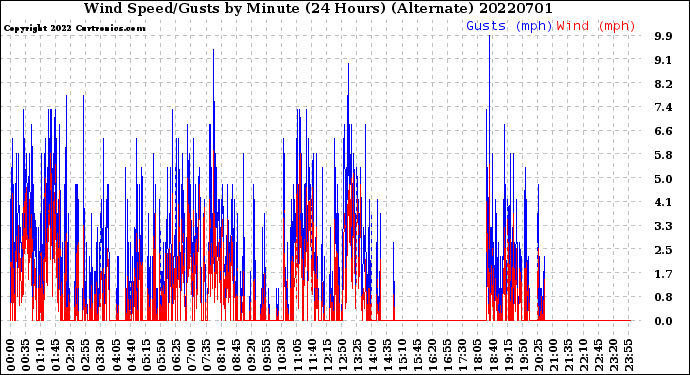Click the 14:35 time label
Image resolution: width=690 pixels, height=375 pixels.
pyautogui.click(x=387, y=355)
